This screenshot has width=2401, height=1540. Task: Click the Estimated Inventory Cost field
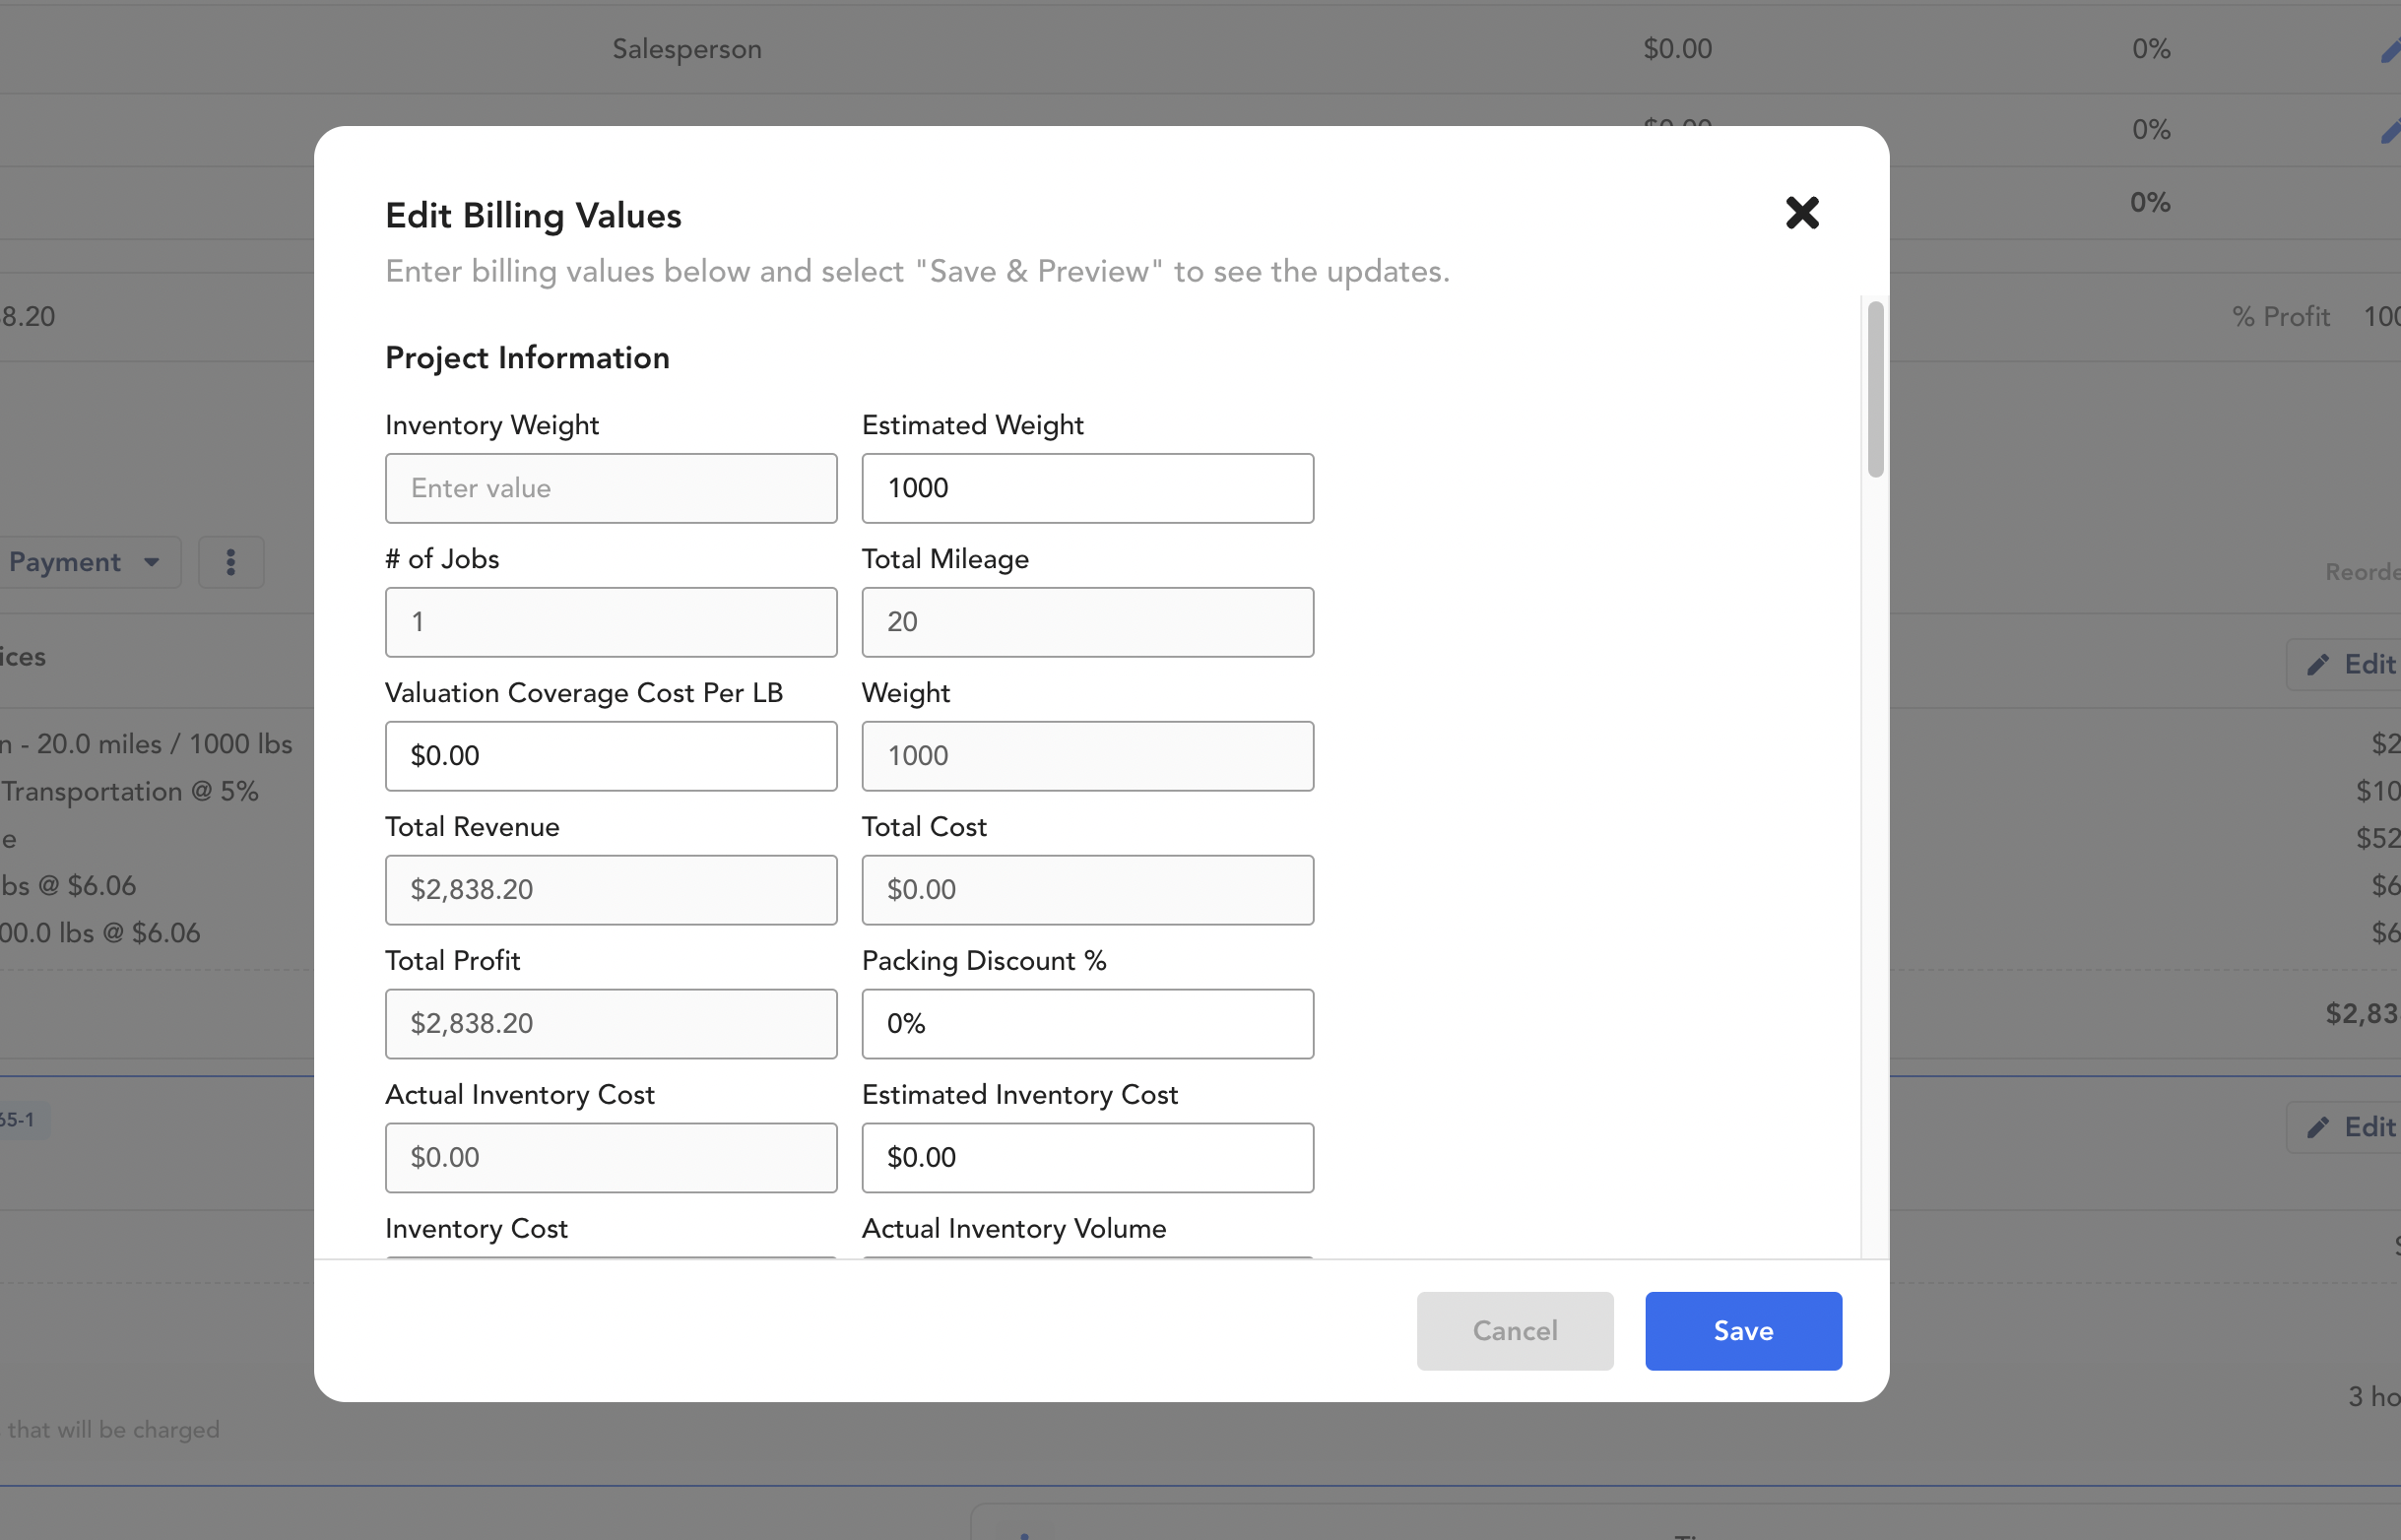[x=1088, y=1158]
